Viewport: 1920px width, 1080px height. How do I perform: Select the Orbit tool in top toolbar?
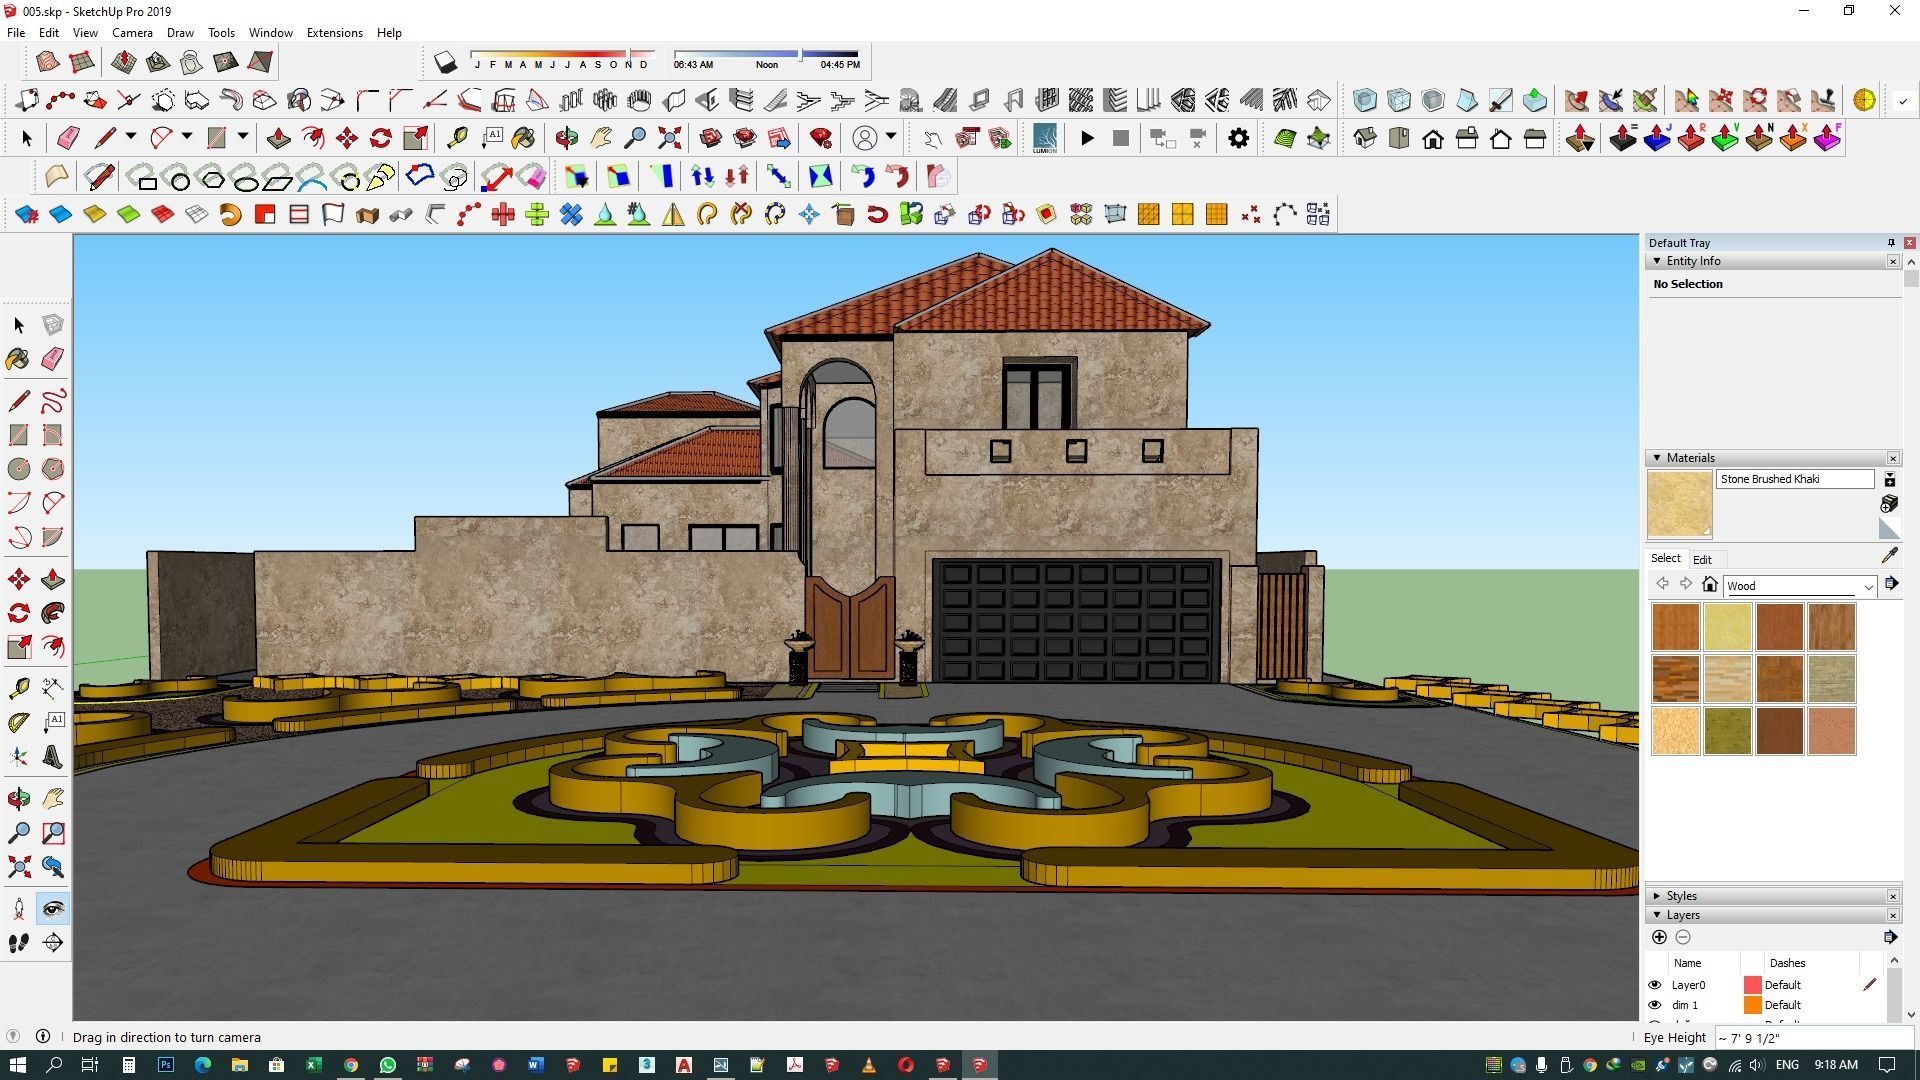pos(567,138)
